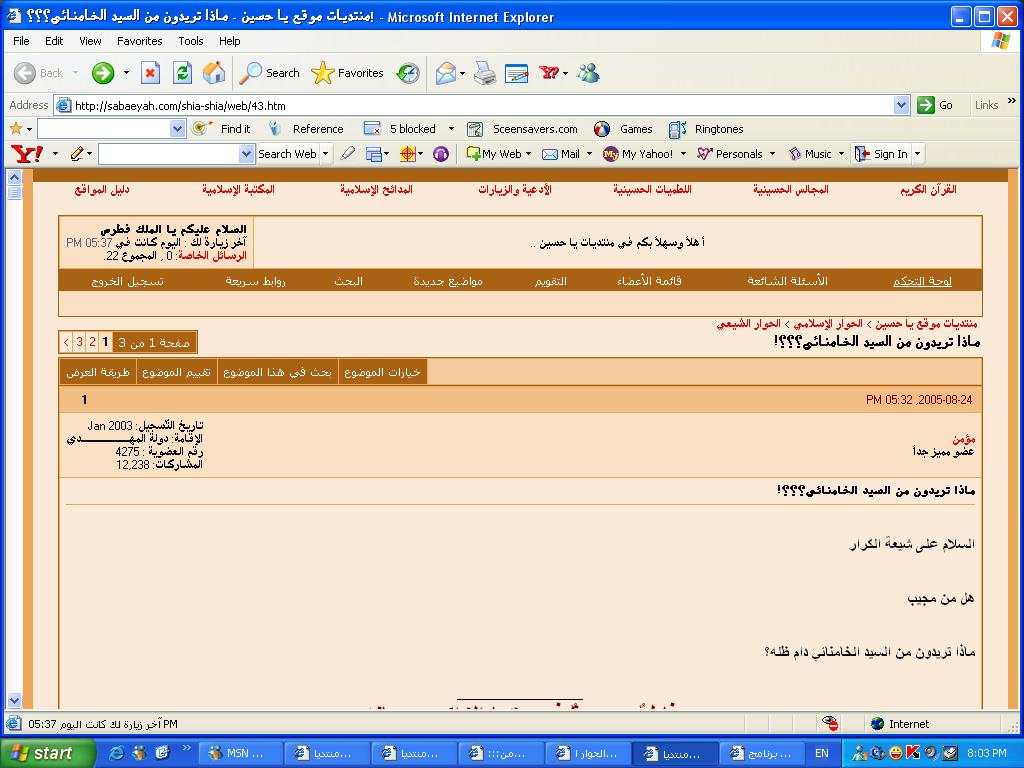Click the Yahoo toolbar search input field
Image resolution: width=1024 pixels, height=768 pixels.
(x=169, y=154)
